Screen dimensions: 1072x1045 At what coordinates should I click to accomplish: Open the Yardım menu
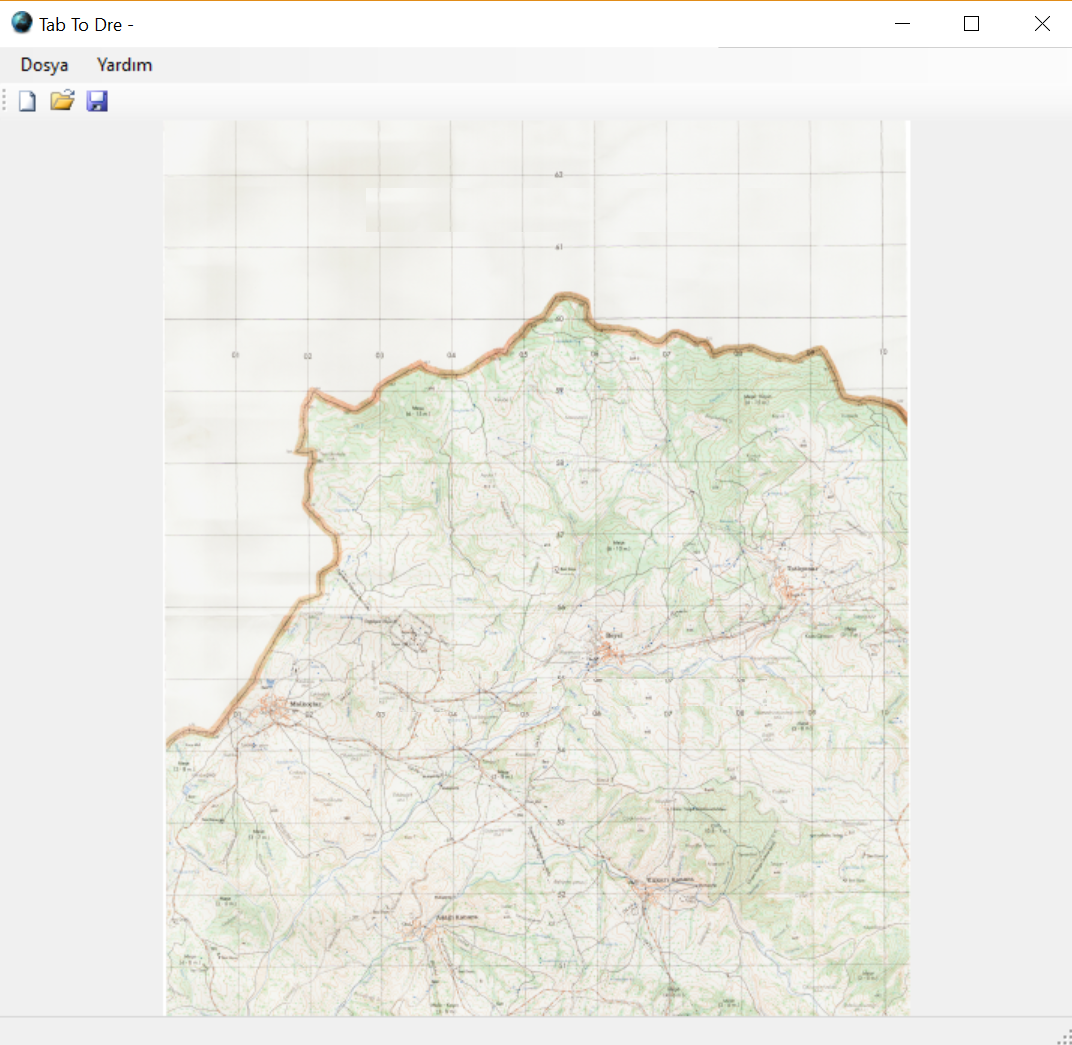[x=124, y=65]
